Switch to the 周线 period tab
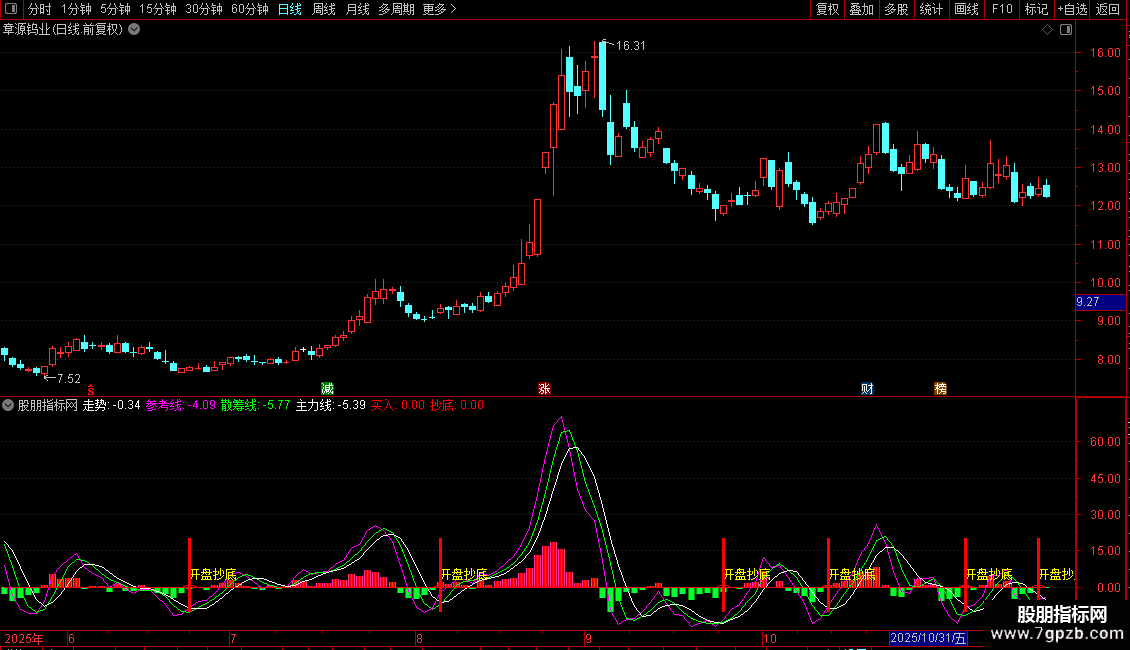 point(324,9)
